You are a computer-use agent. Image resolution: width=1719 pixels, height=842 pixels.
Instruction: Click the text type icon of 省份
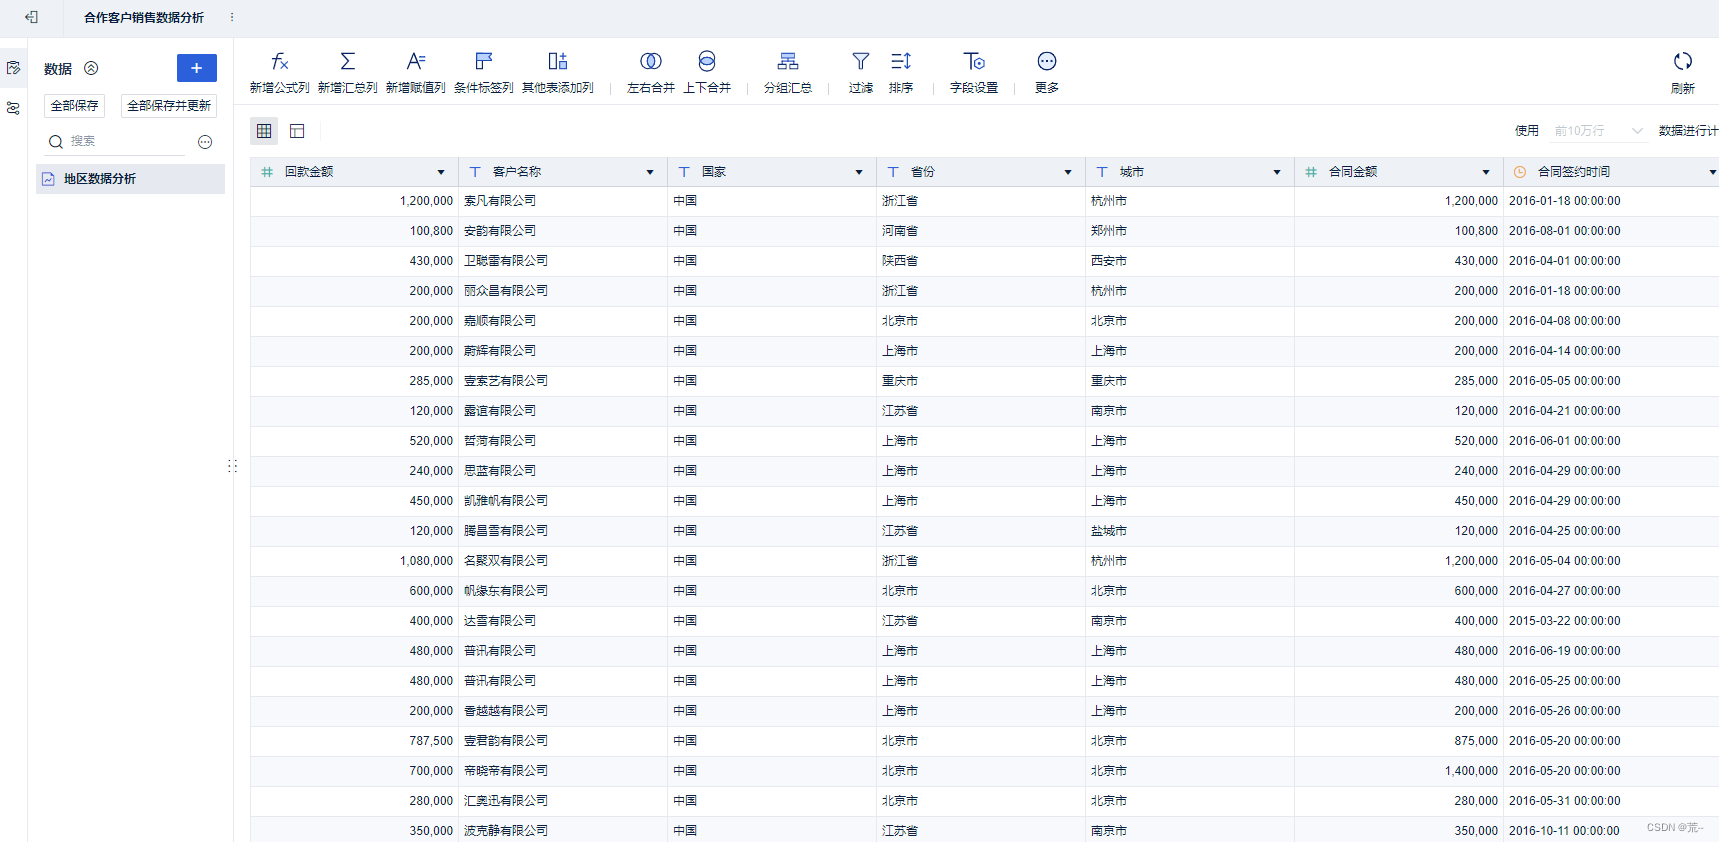coord(893,172)
